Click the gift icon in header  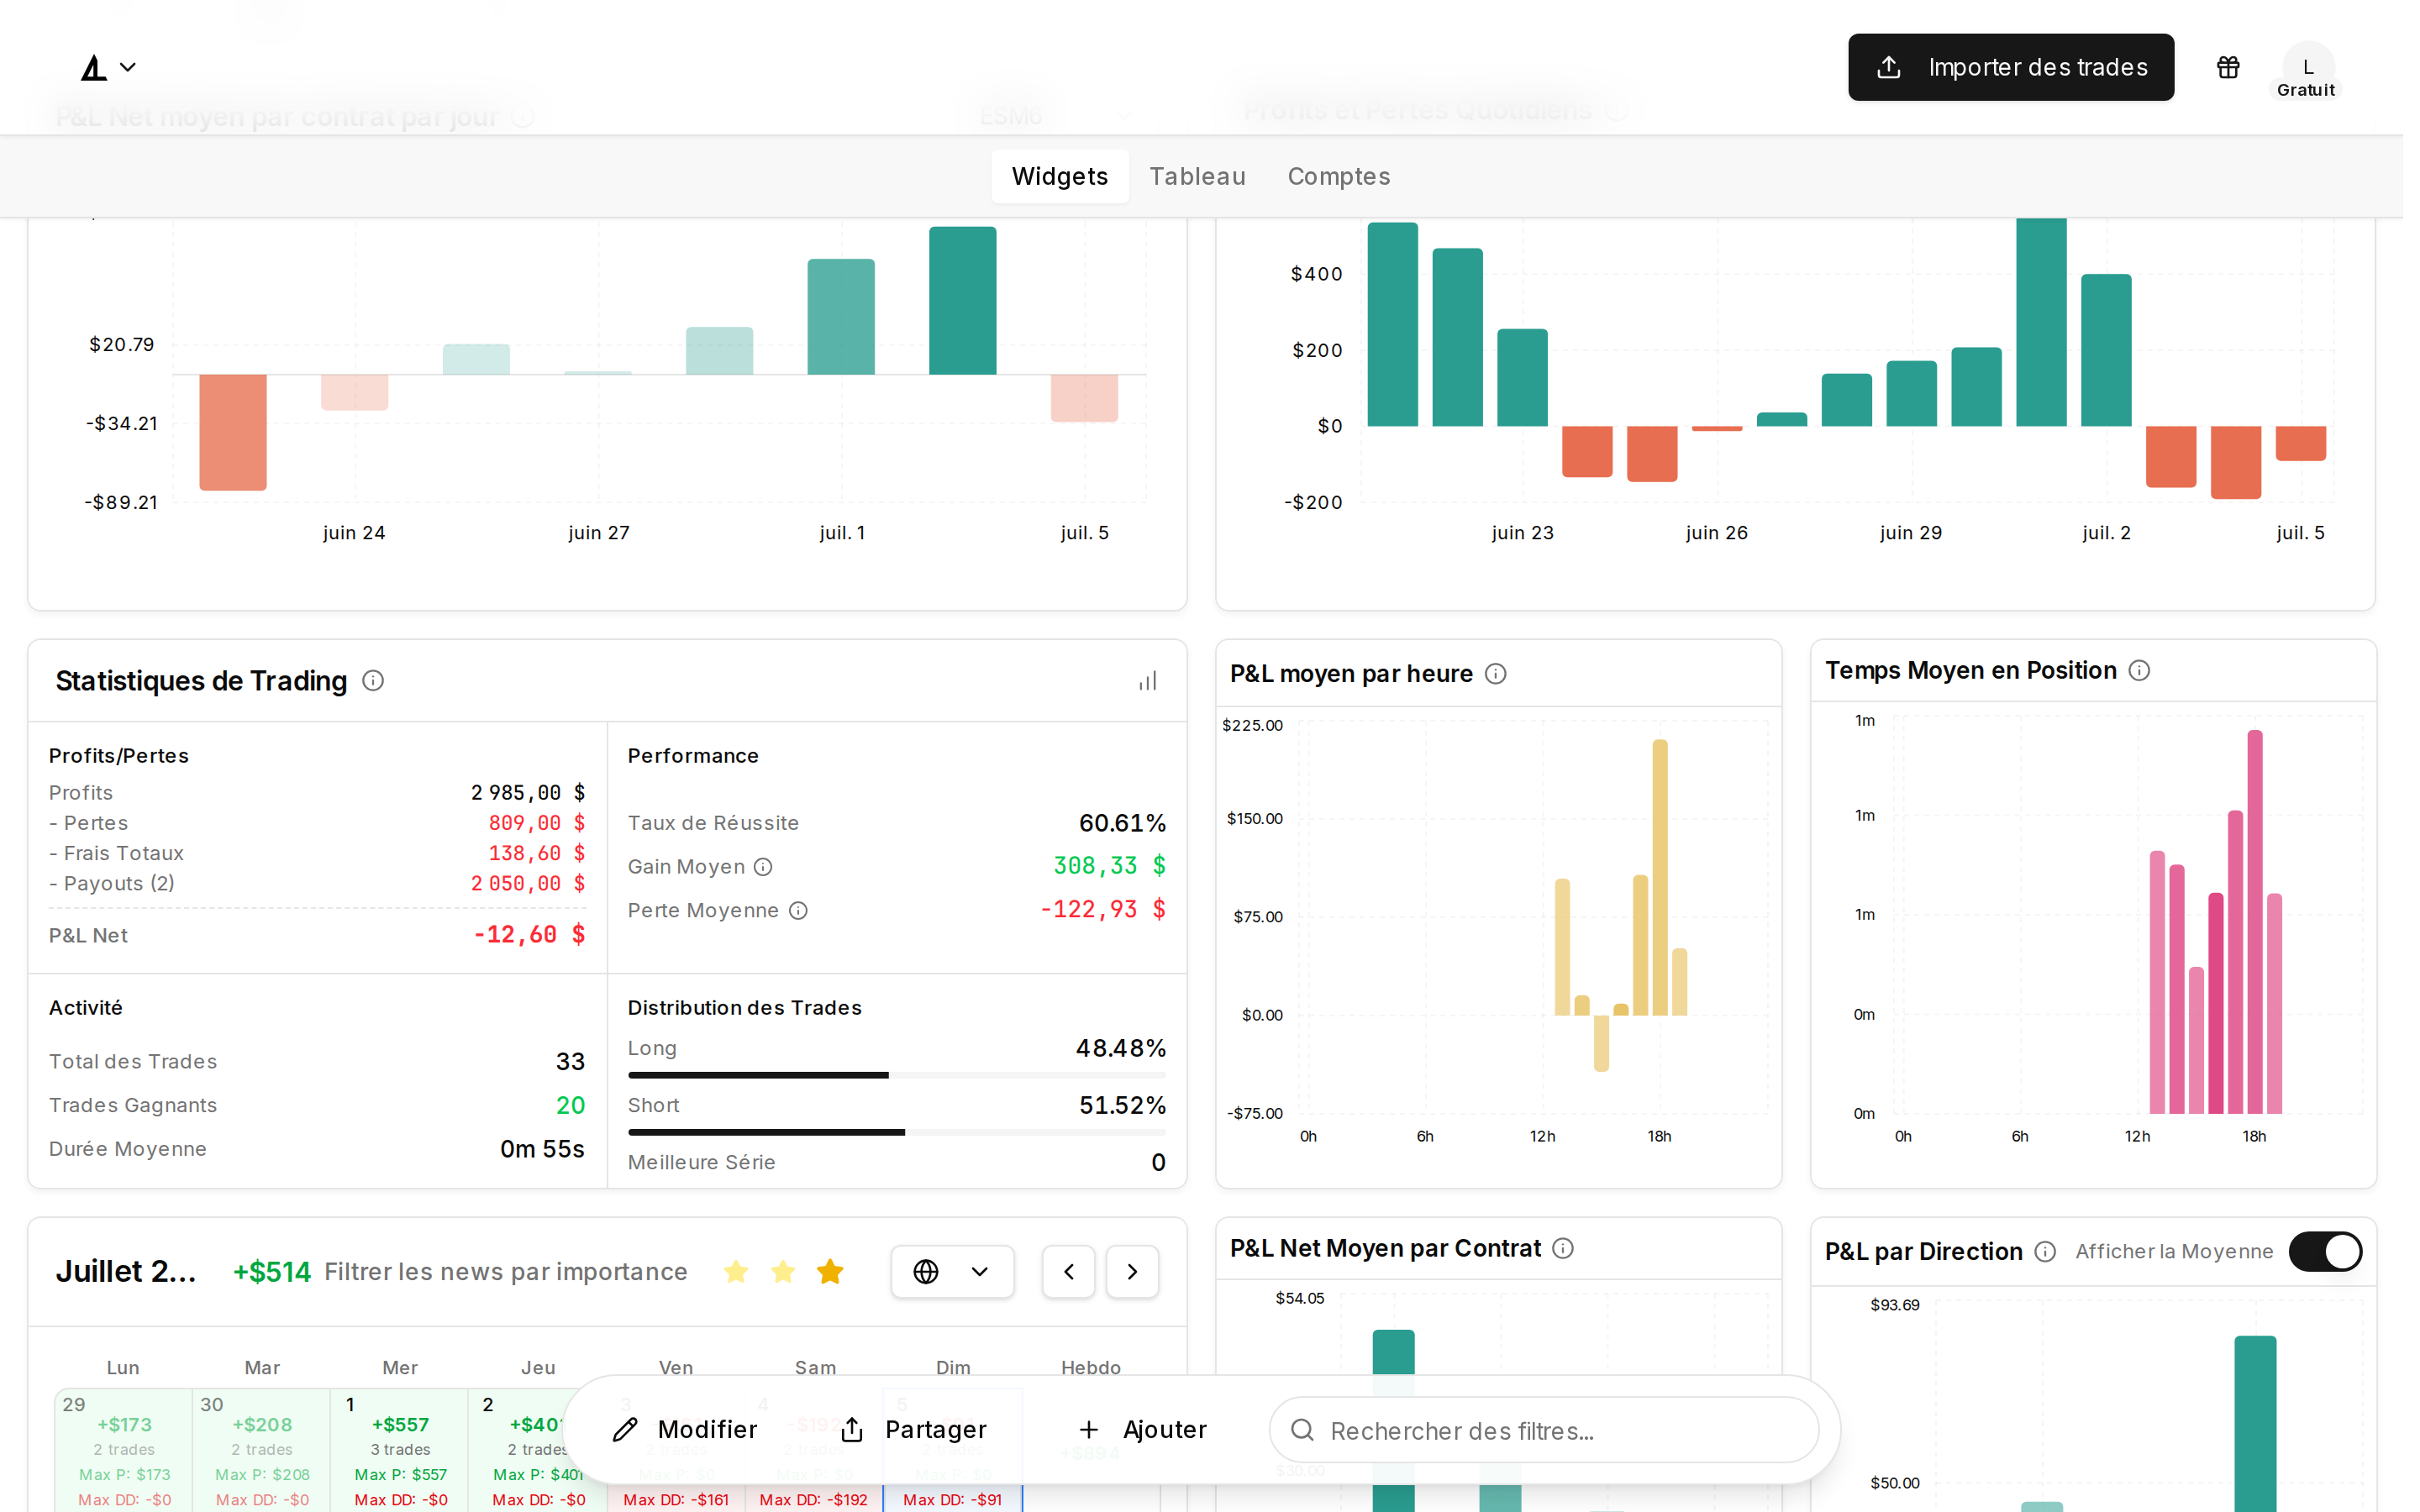pyautogui.click(x=2228, y=67)
